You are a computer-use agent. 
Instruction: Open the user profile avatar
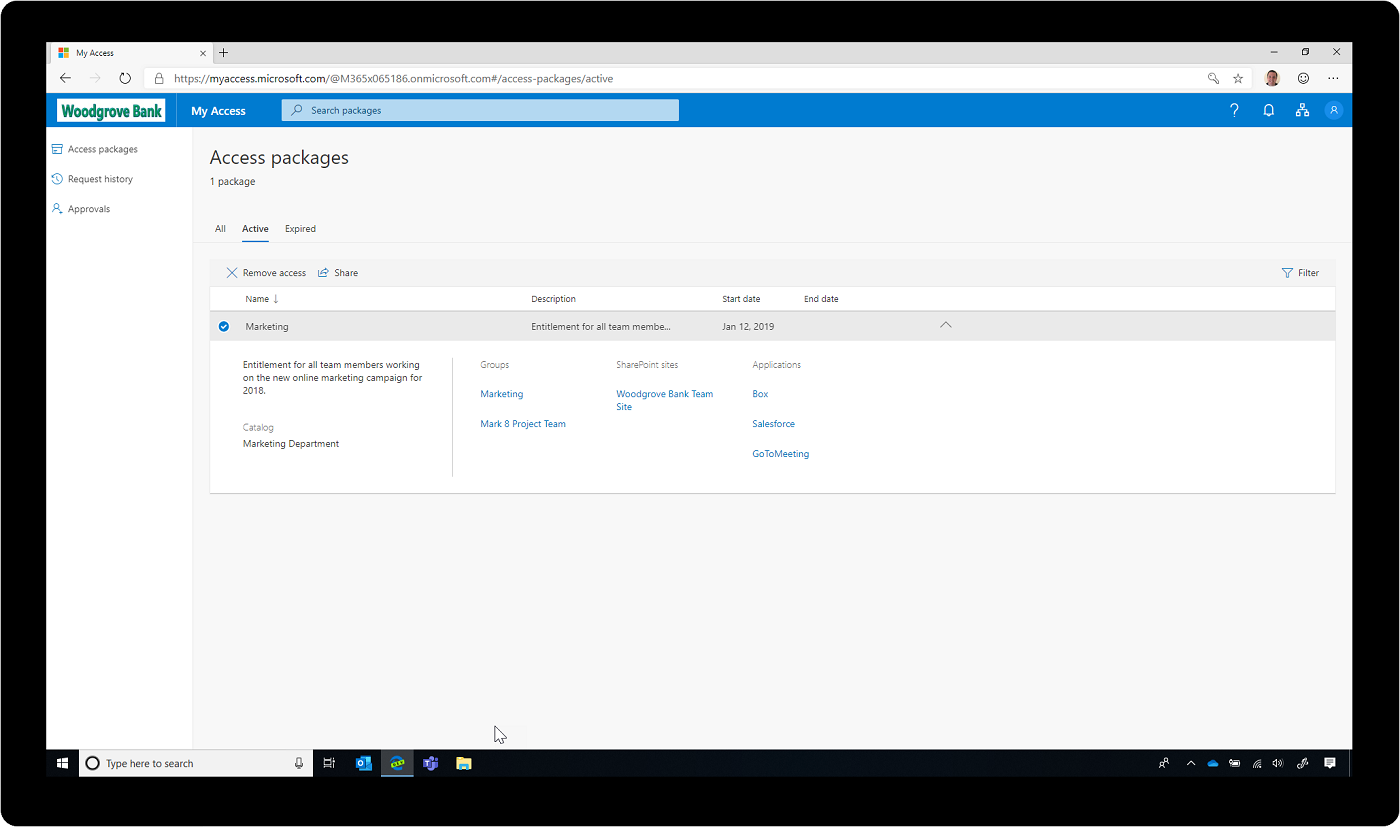pyautogui.click(x=1334, y=110)
